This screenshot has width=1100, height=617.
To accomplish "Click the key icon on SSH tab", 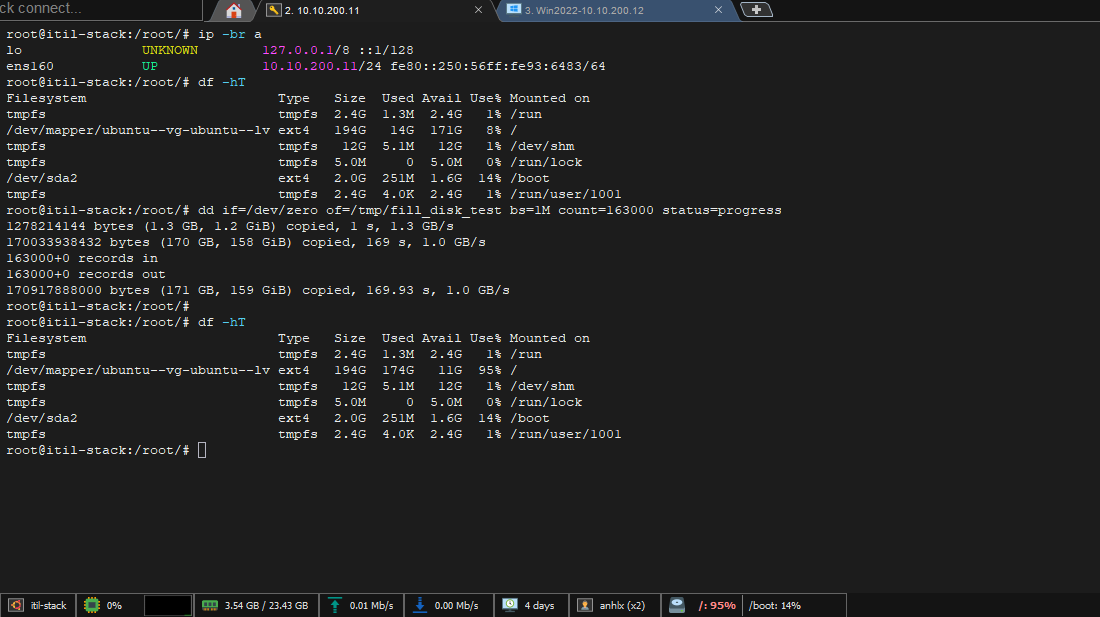I will [x=272, y=10].
